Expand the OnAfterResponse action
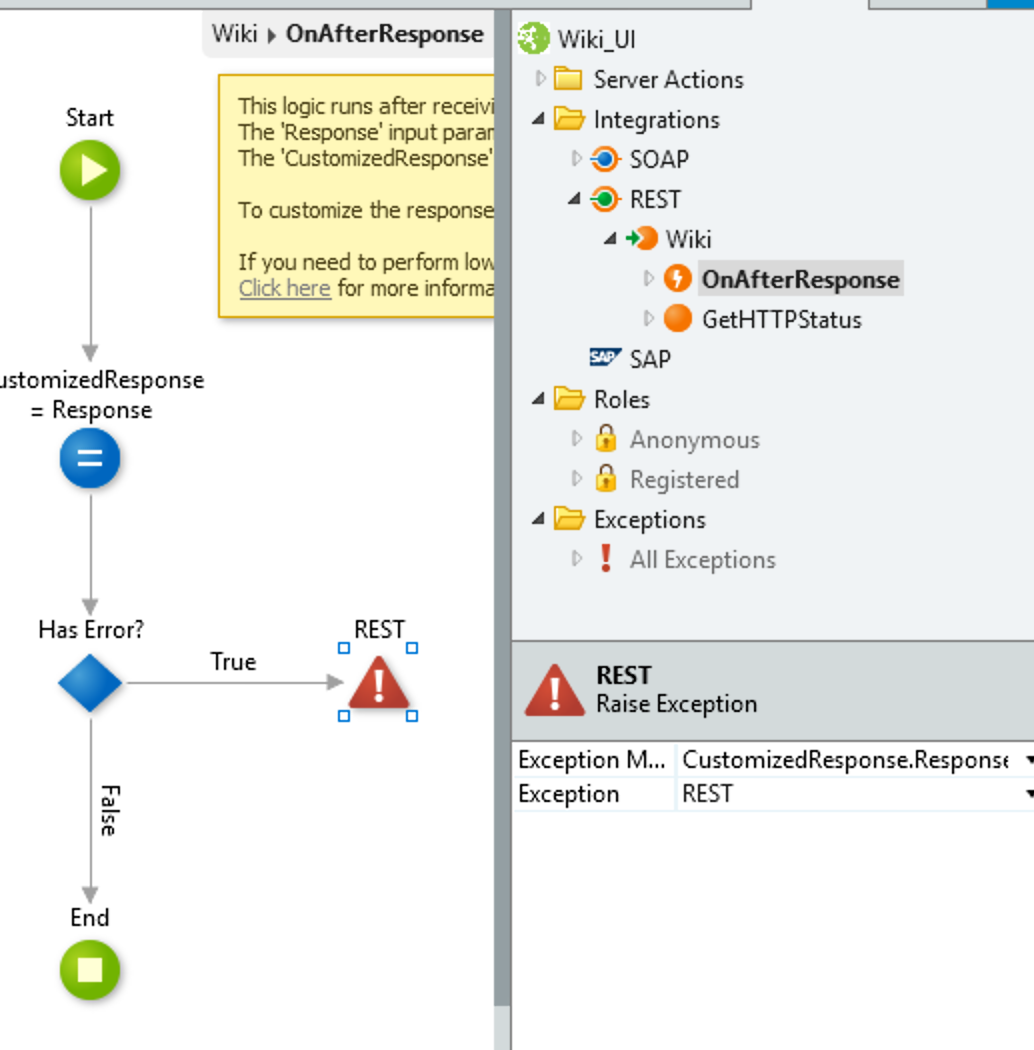The image size is (1034, 1050). [648, 279]
